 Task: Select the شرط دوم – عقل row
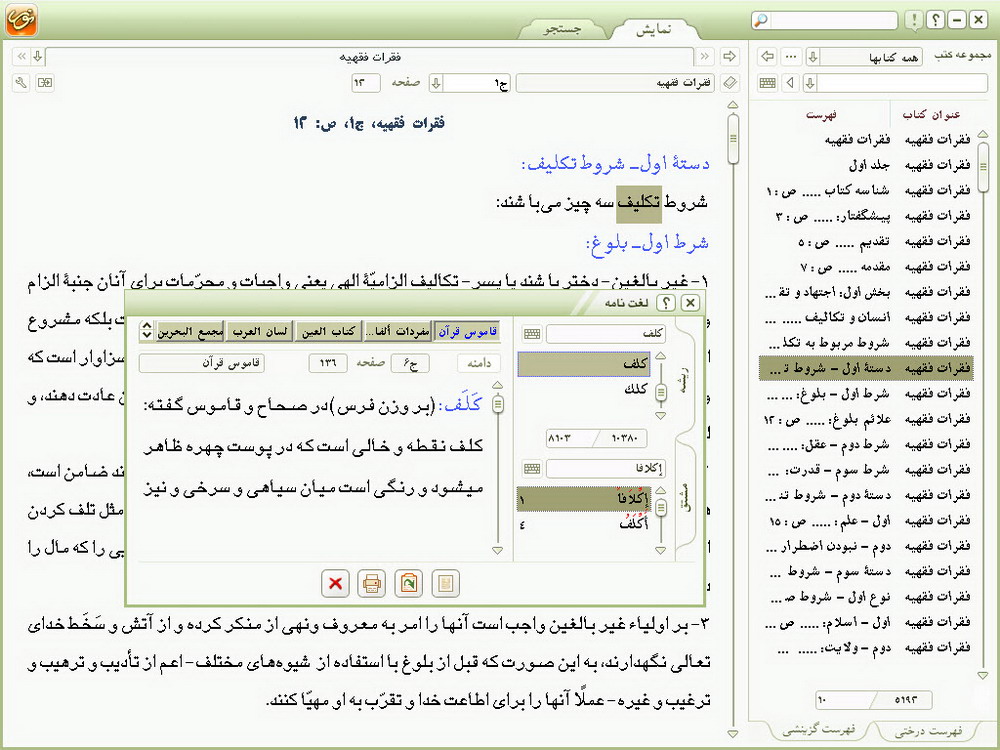click(866, 445)
